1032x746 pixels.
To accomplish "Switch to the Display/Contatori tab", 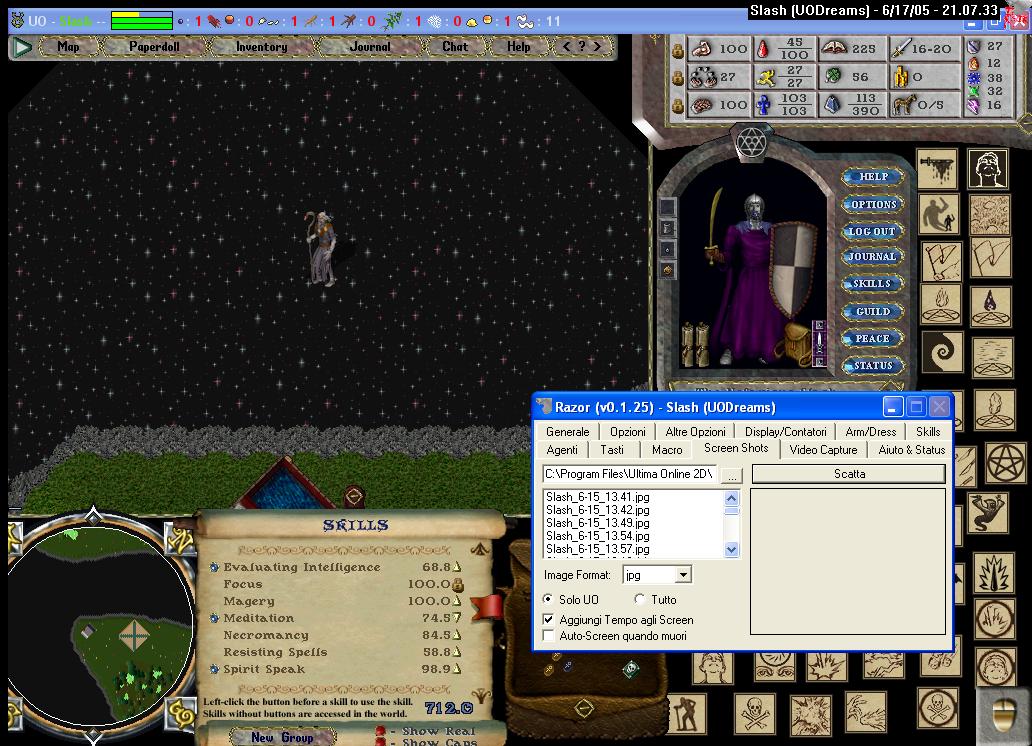I will [785, 432].
